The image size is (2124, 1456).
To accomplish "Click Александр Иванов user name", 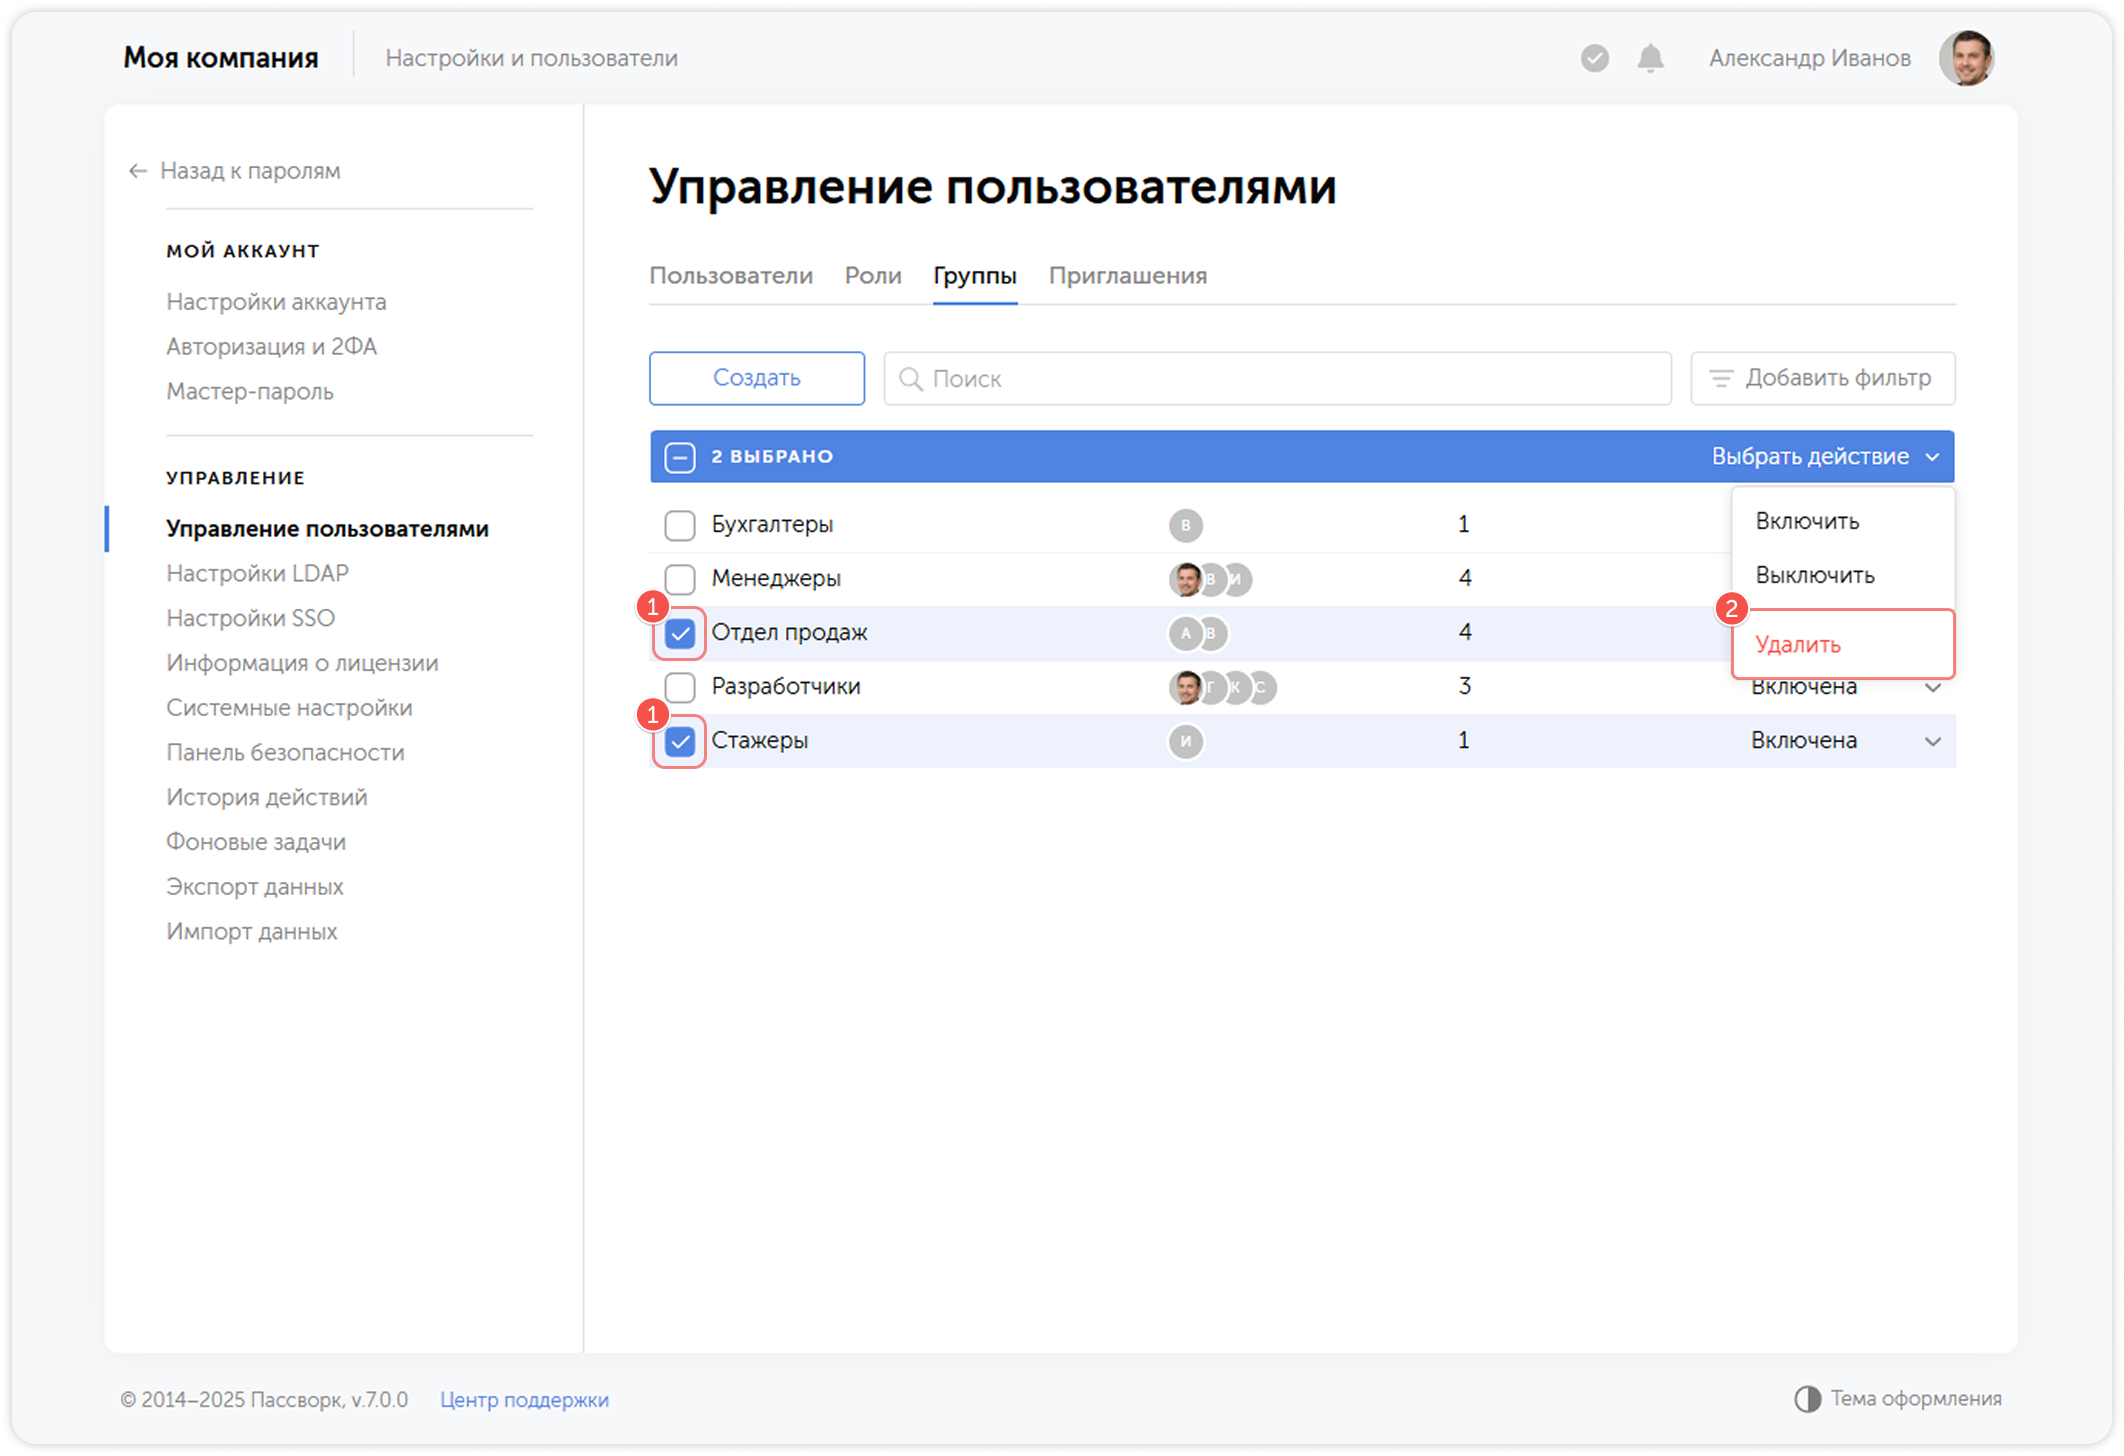I will [1809, 58].
